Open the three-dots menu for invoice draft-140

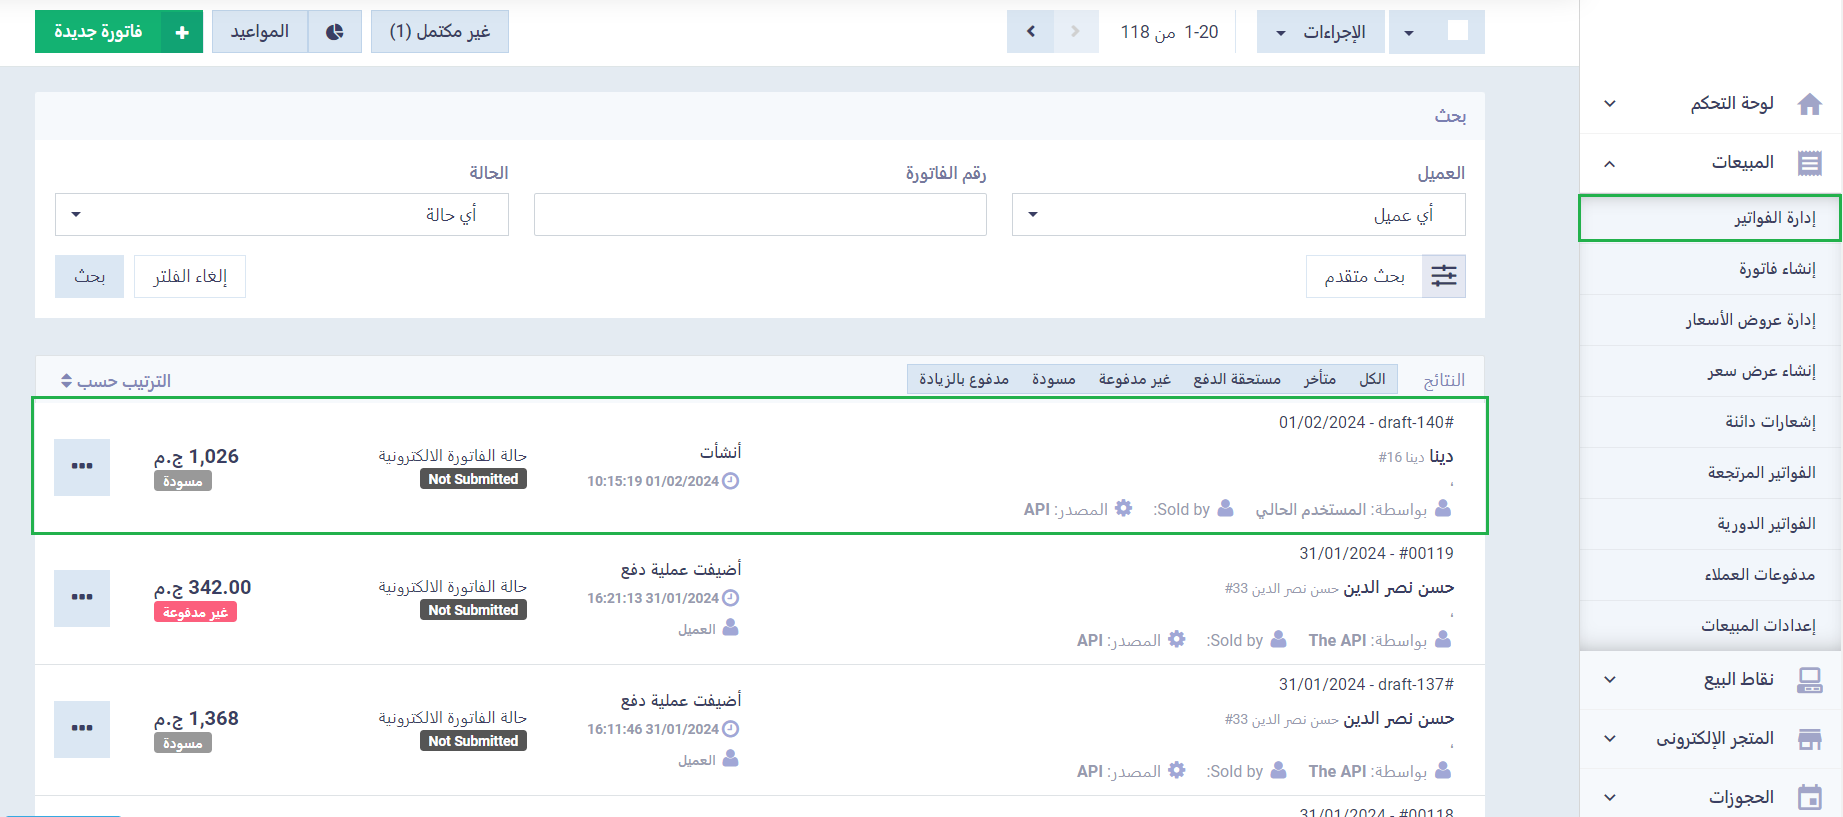pyautogui.click(x=82, y=466)
